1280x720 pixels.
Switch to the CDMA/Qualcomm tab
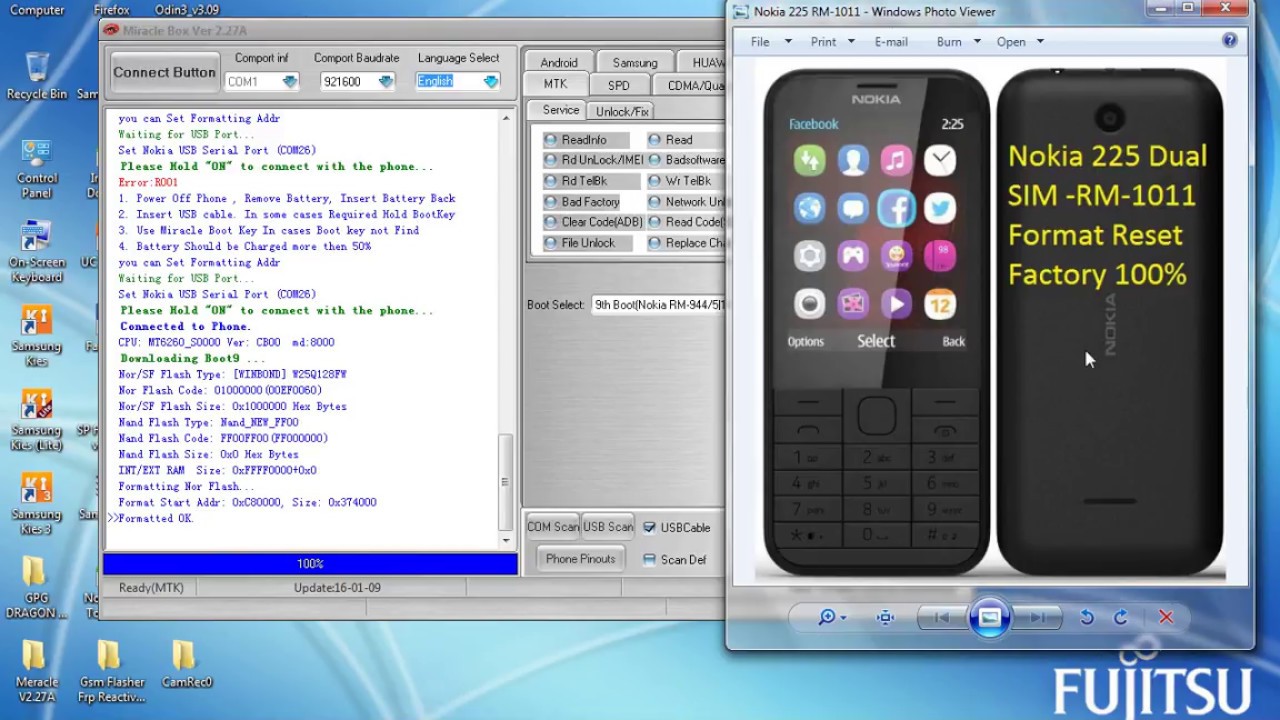click(691, 86)
